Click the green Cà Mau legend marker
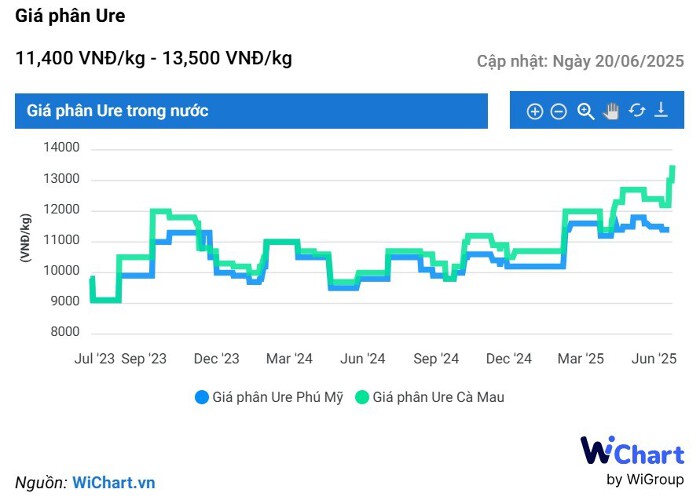The width and height of the screenshot is (700, 500). point(362,397)
